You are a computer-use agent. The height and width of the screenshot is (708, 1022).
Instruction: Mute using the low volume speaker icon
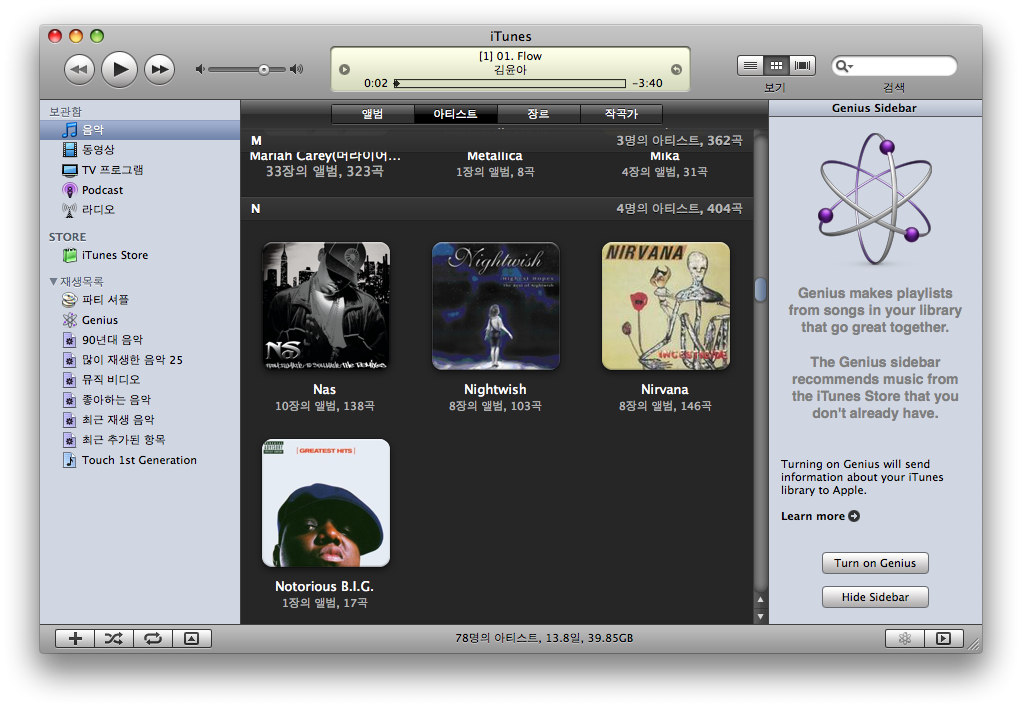pyautogui.click(x=200, y=69)
